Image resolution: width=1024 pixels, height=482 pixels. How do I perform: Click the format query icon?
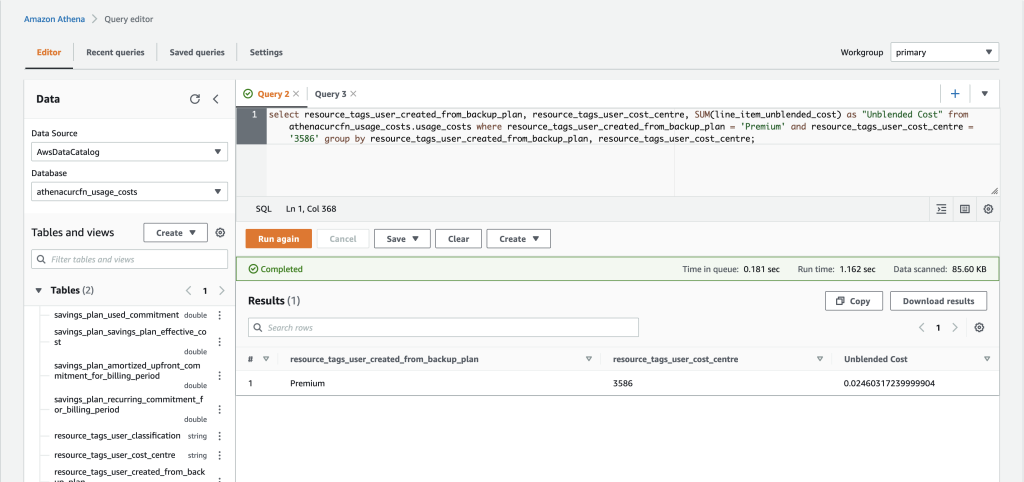[x=941, y=209]
